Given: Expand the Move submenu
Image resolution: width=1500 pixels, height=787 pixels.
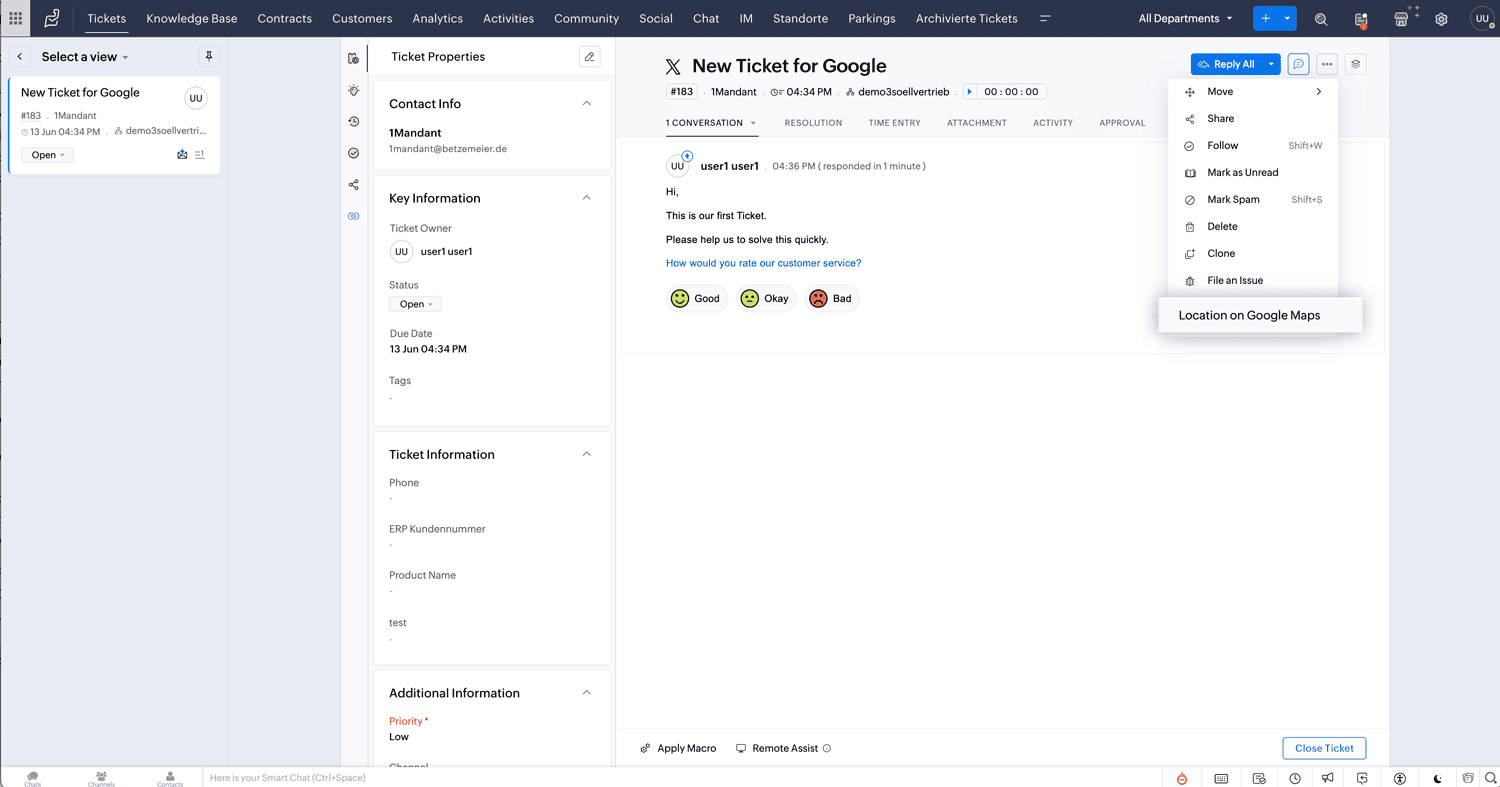Looking at the screenshot, I should (1253, 92).
